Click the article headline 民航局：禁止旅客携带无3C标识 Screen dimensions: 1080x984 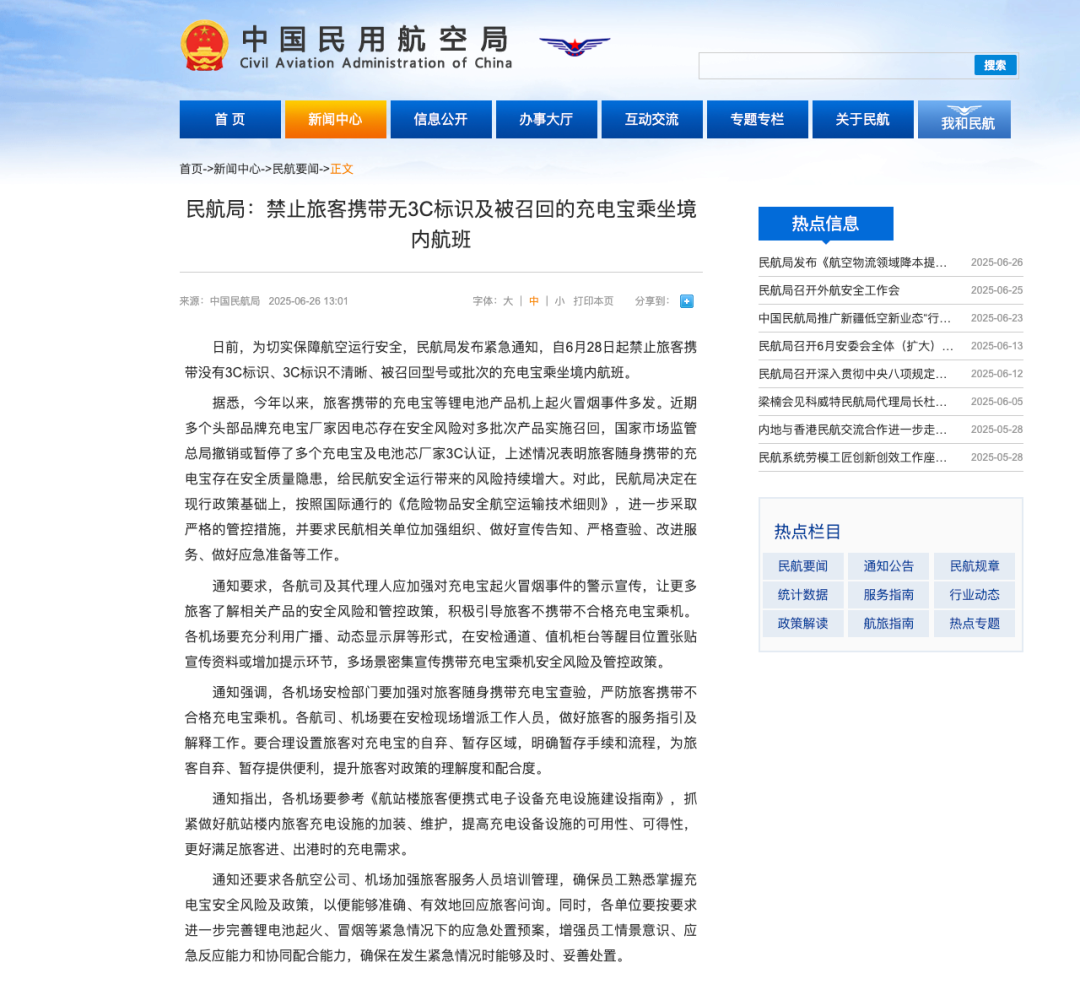[441, 224]
